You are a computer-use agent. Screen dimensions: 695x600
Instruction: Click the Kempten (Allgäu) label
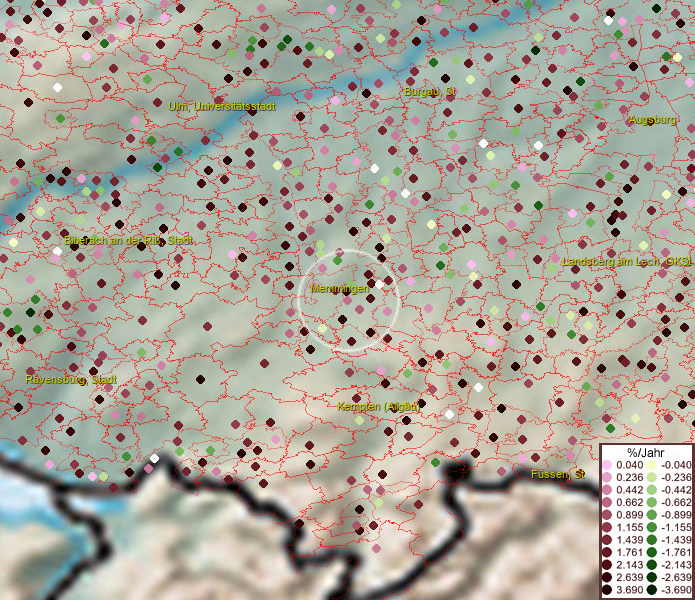378,406
